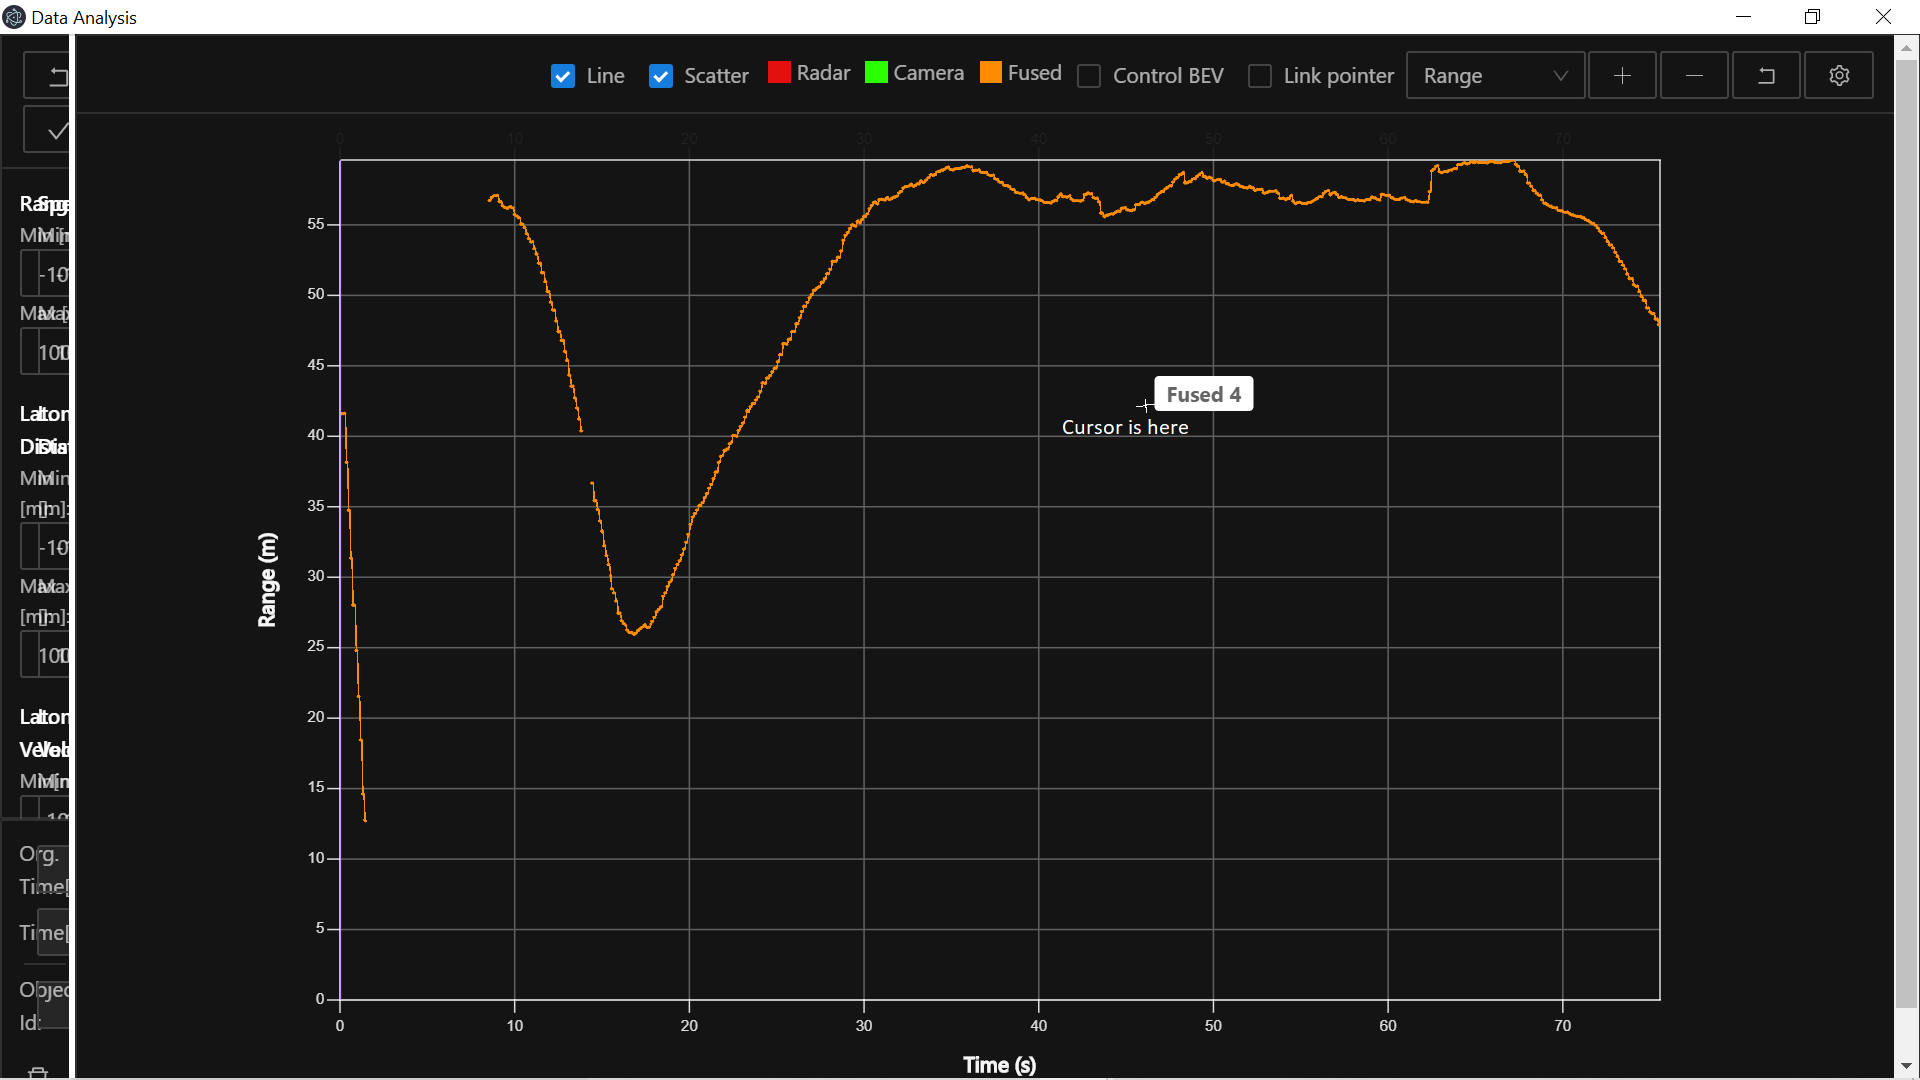This screenshot has height=1080, width=1920.
Task: Reset the chart view with the return icon
Action: point(1766,76)
